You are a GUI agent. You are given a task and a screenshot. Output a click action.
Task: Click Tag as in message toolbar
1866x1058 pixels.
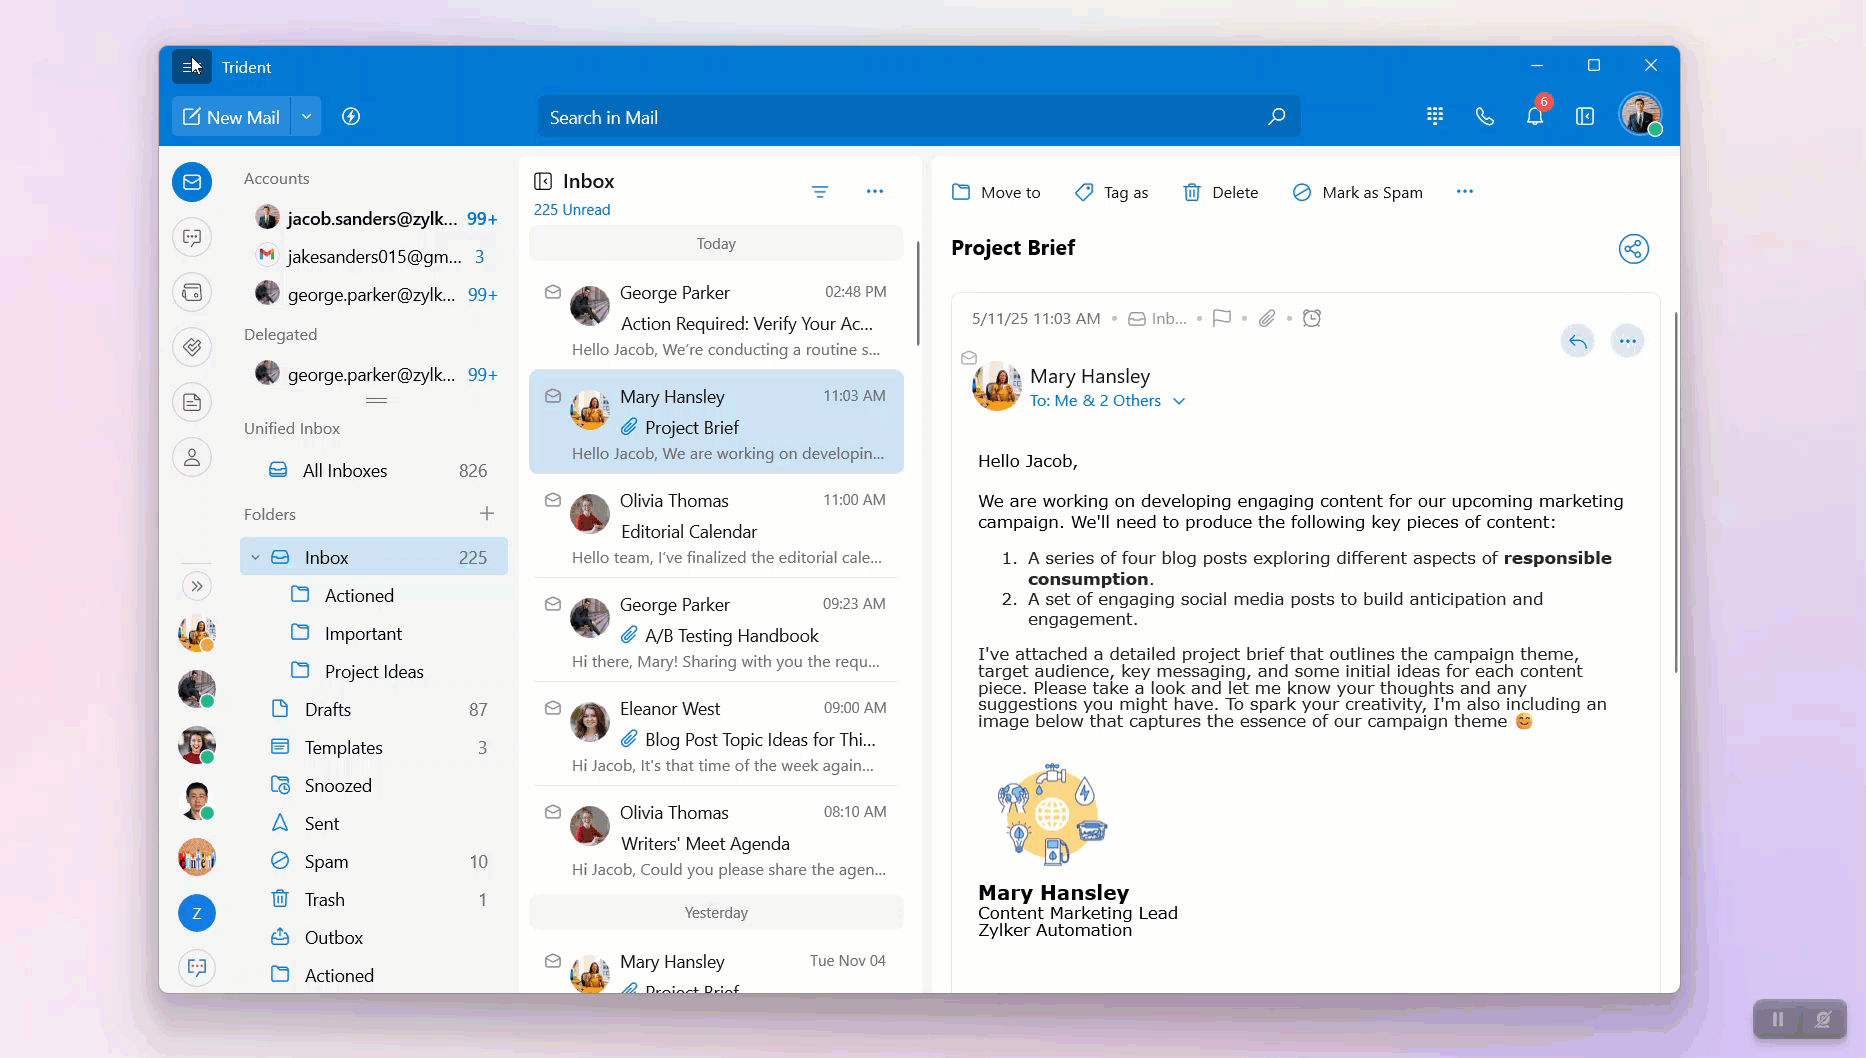tap(1111, 192)
